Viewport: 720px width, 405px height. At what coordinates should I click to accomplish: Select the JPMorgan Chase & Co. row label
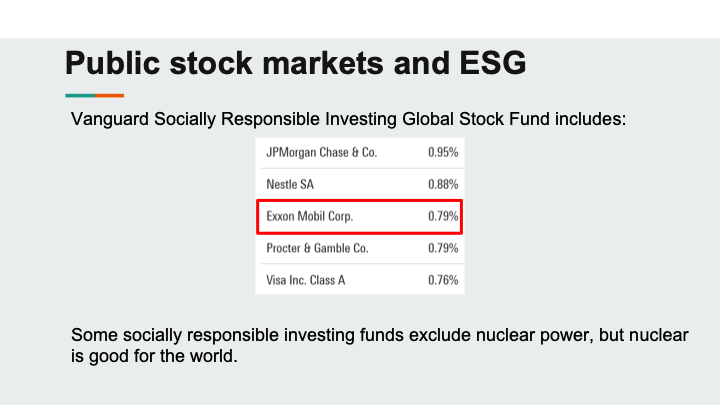coord(321,152)
